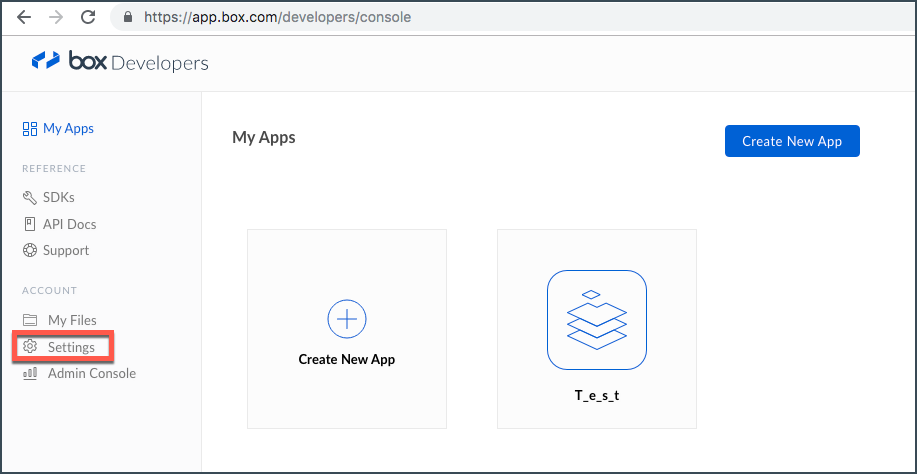Click the My Files folder icon

coord(29,320)
